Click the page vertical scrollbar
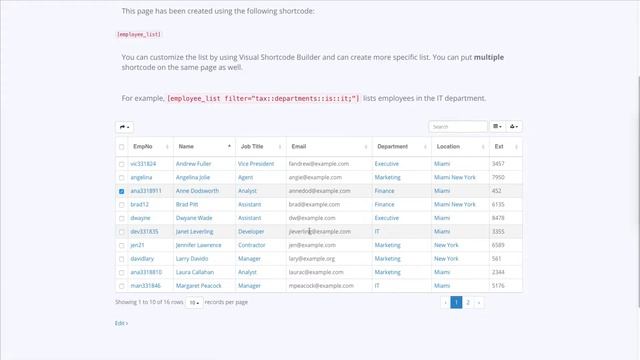This screenshot has height=360, width=640. tap(638, 192)
